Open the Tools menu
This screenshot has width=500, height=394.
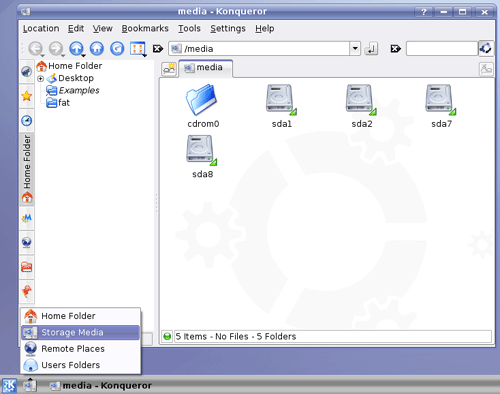(189, 29)
